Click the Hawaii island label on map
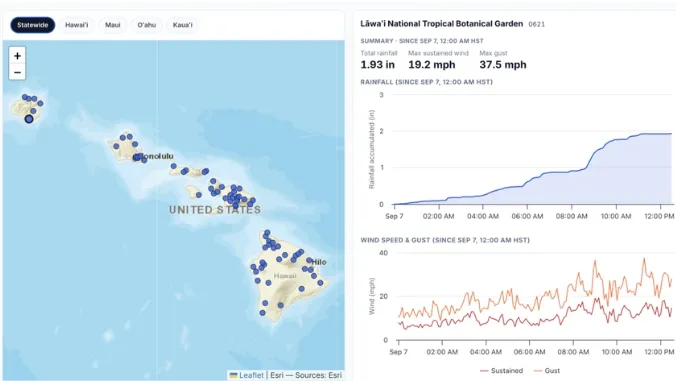The height and width of the screenshot is (381, 676). tap(285, 276)
